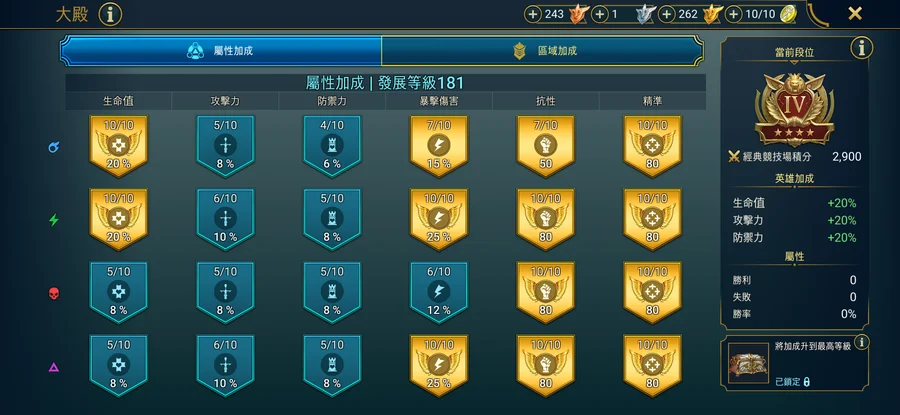Screen dimensions: 900x415
Task: Close the 大殿 screen with X
Action: point(855,14)
